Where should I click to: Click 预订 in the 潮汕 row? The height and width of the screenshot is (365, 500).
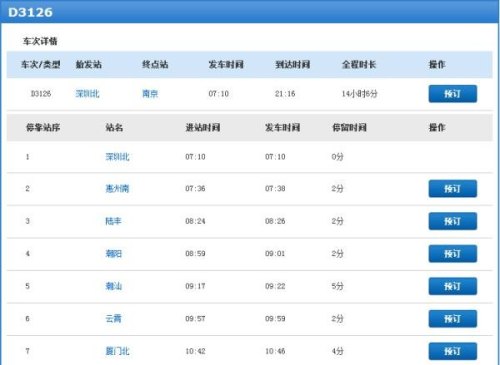pyautogui.click(x=453, y=286)
